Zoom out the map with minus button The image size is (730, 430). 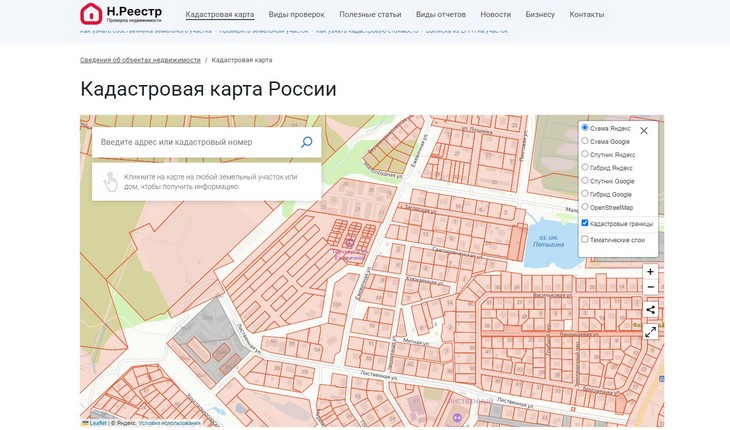click(650, 287)
